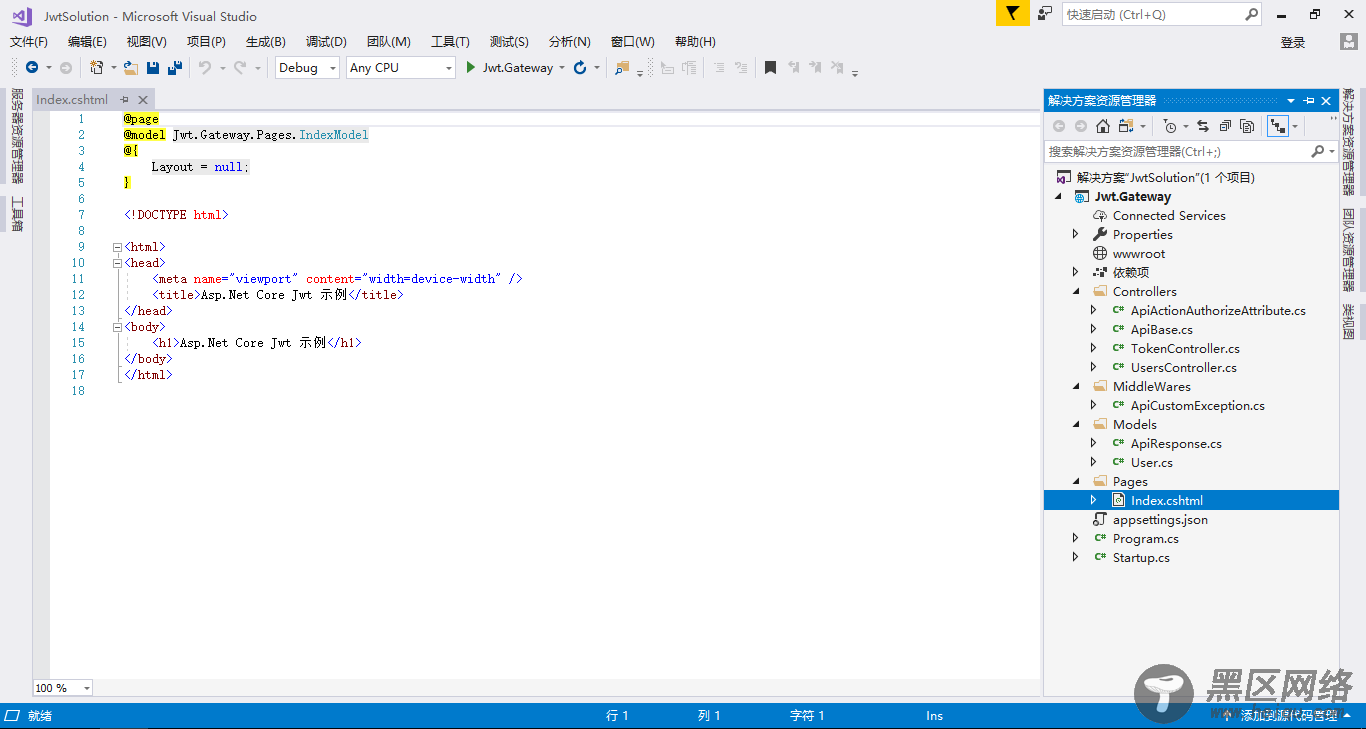
Task: Open the 编辑(E) menu
Action: [x=87, y=41]
